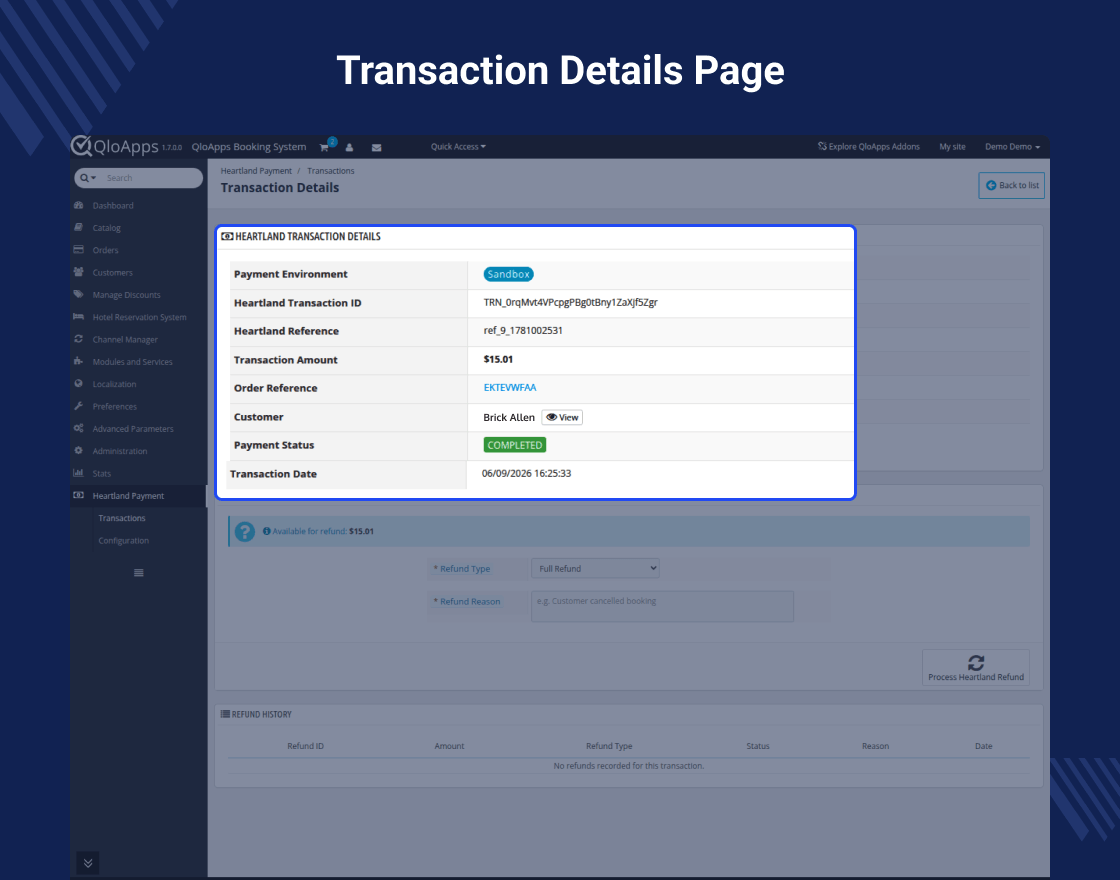The image size is (1120, 880).
Task: Click the Refund ID column header
Action: (x=306, y=746)
